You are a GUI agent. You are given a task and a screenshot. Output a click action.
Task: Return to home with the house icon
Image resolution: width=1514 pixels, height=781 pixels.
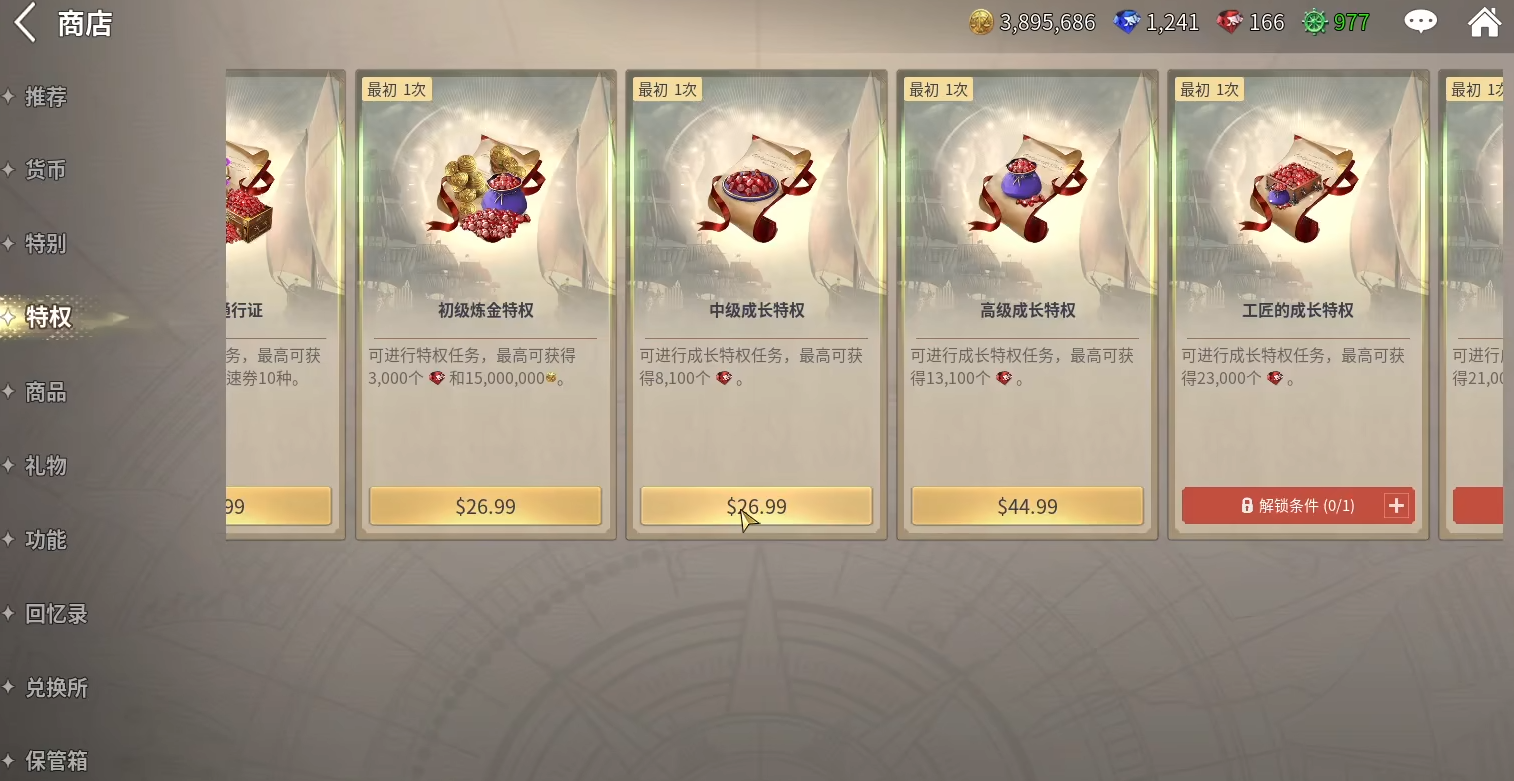coord(1484,22)
